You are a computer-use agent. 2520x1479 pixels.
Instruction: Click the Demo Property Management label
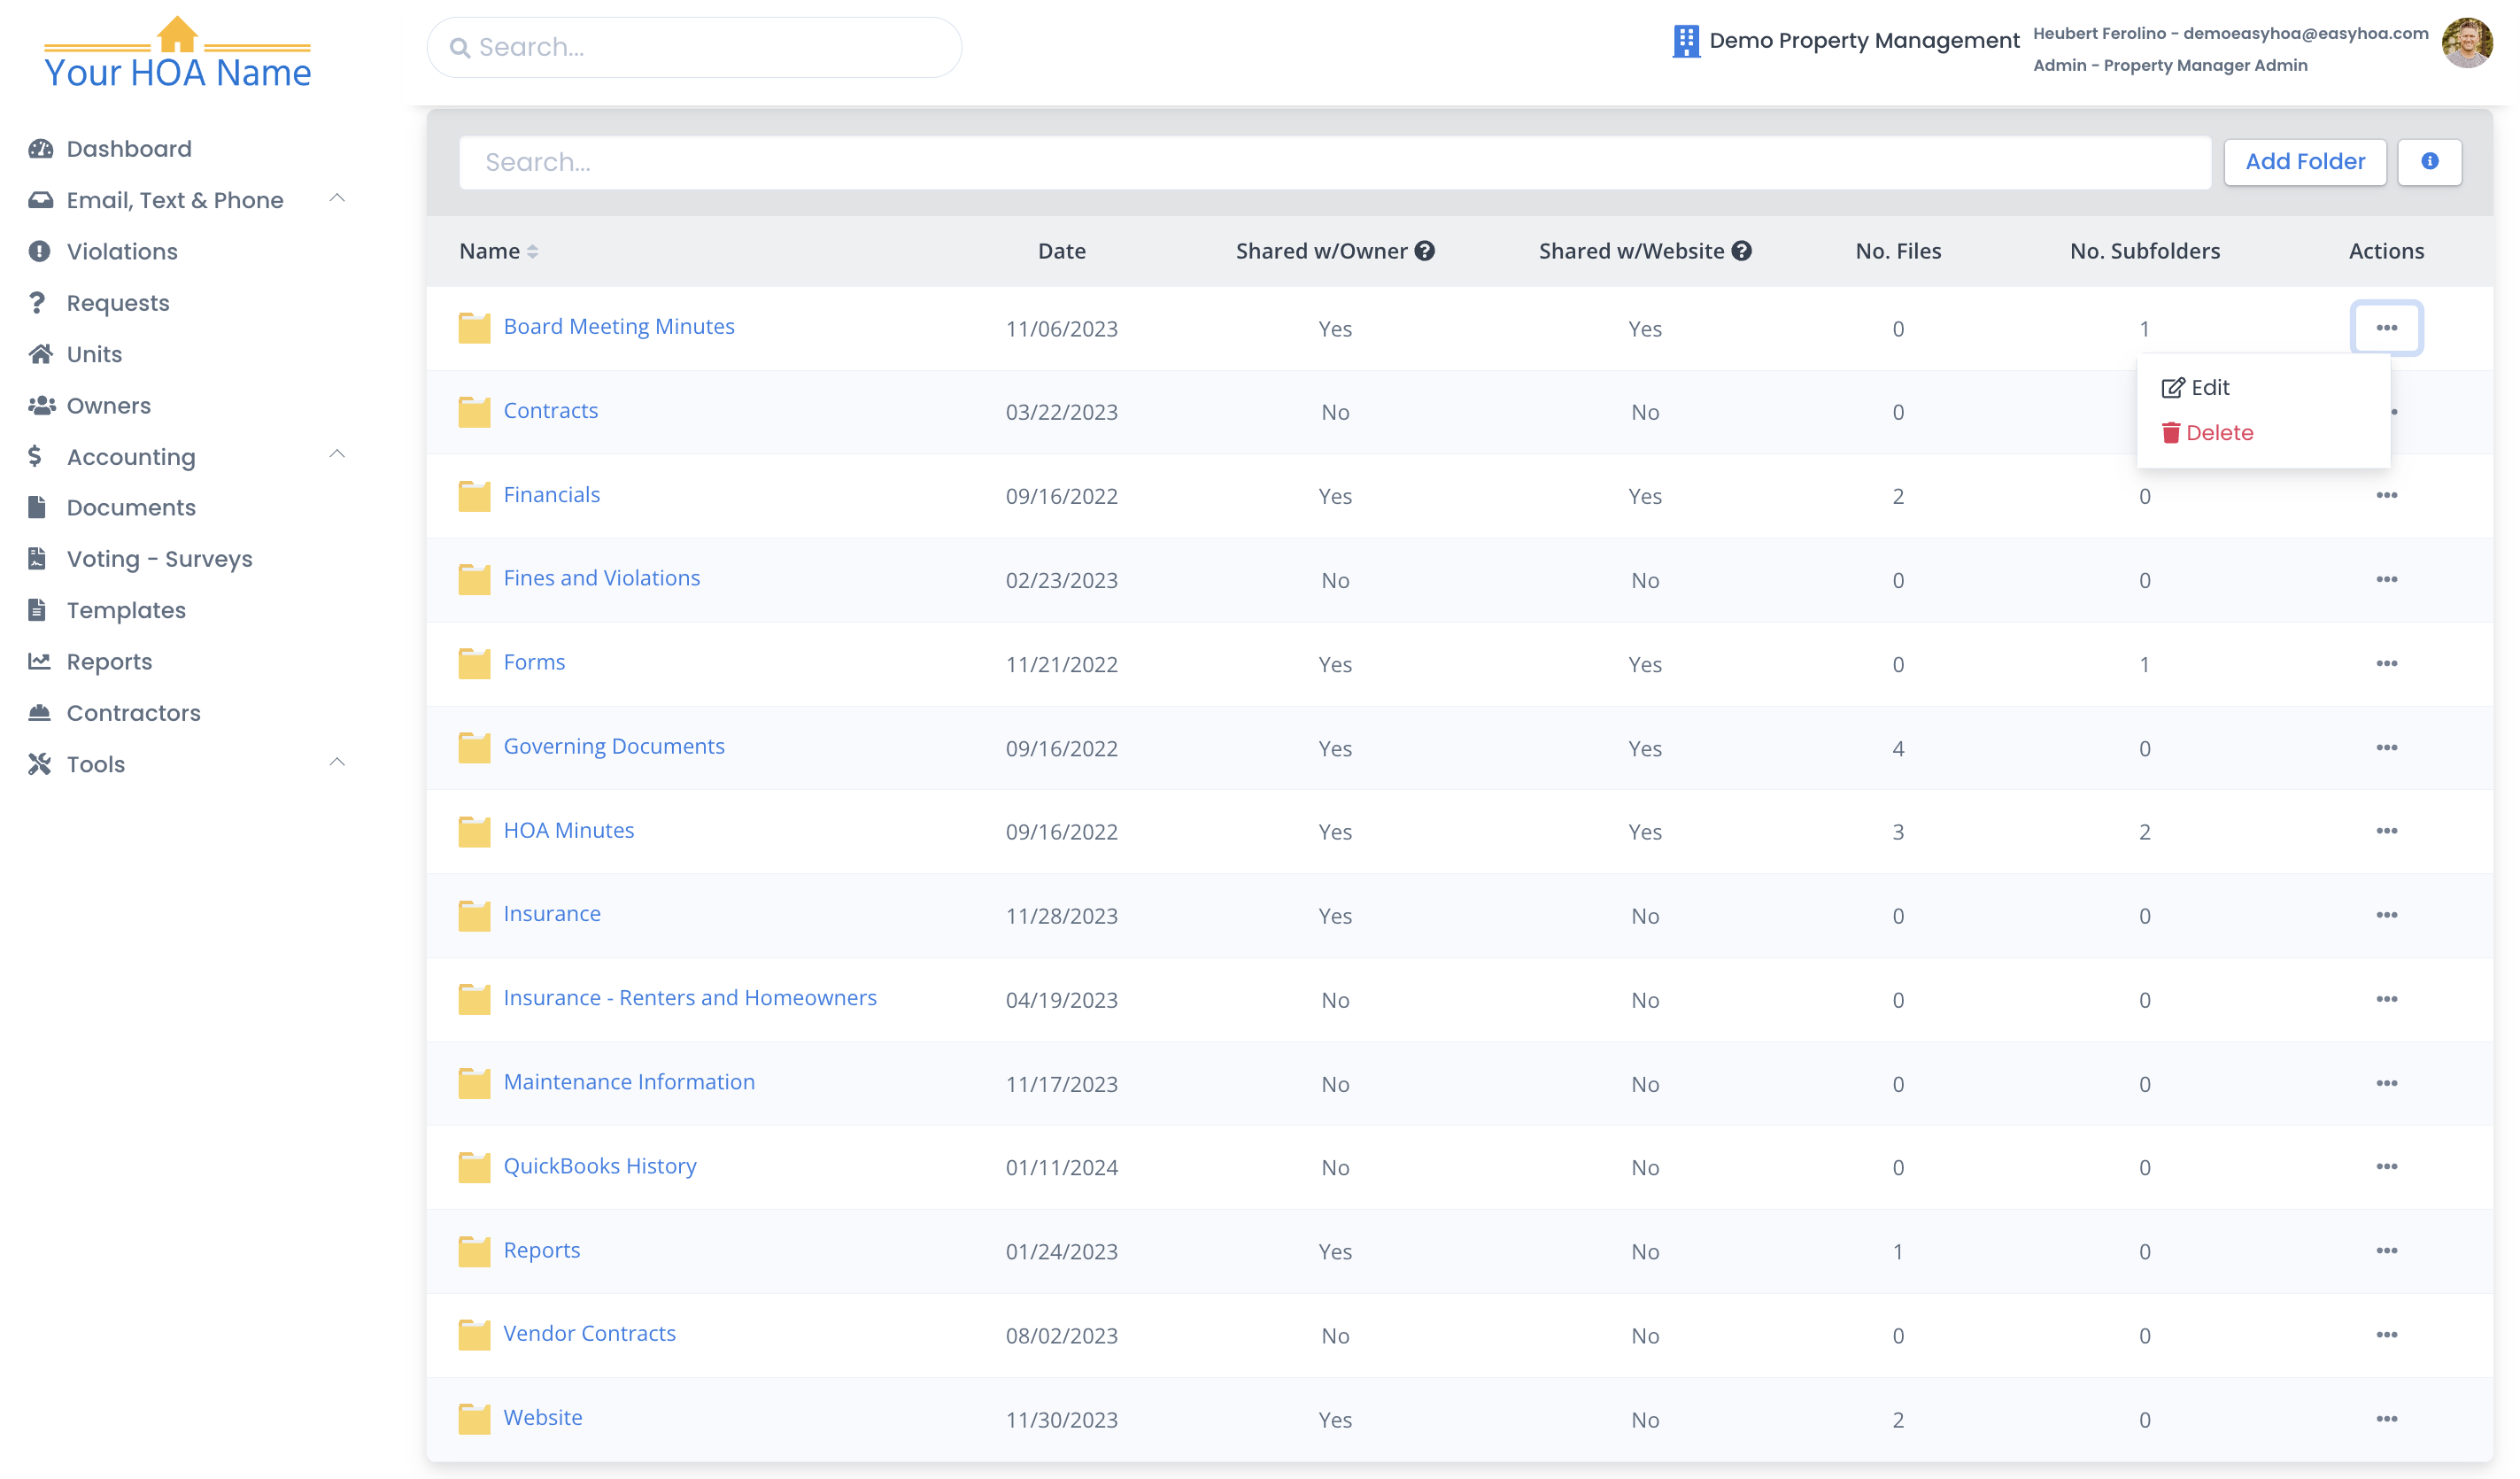[x=1864, y=40]
